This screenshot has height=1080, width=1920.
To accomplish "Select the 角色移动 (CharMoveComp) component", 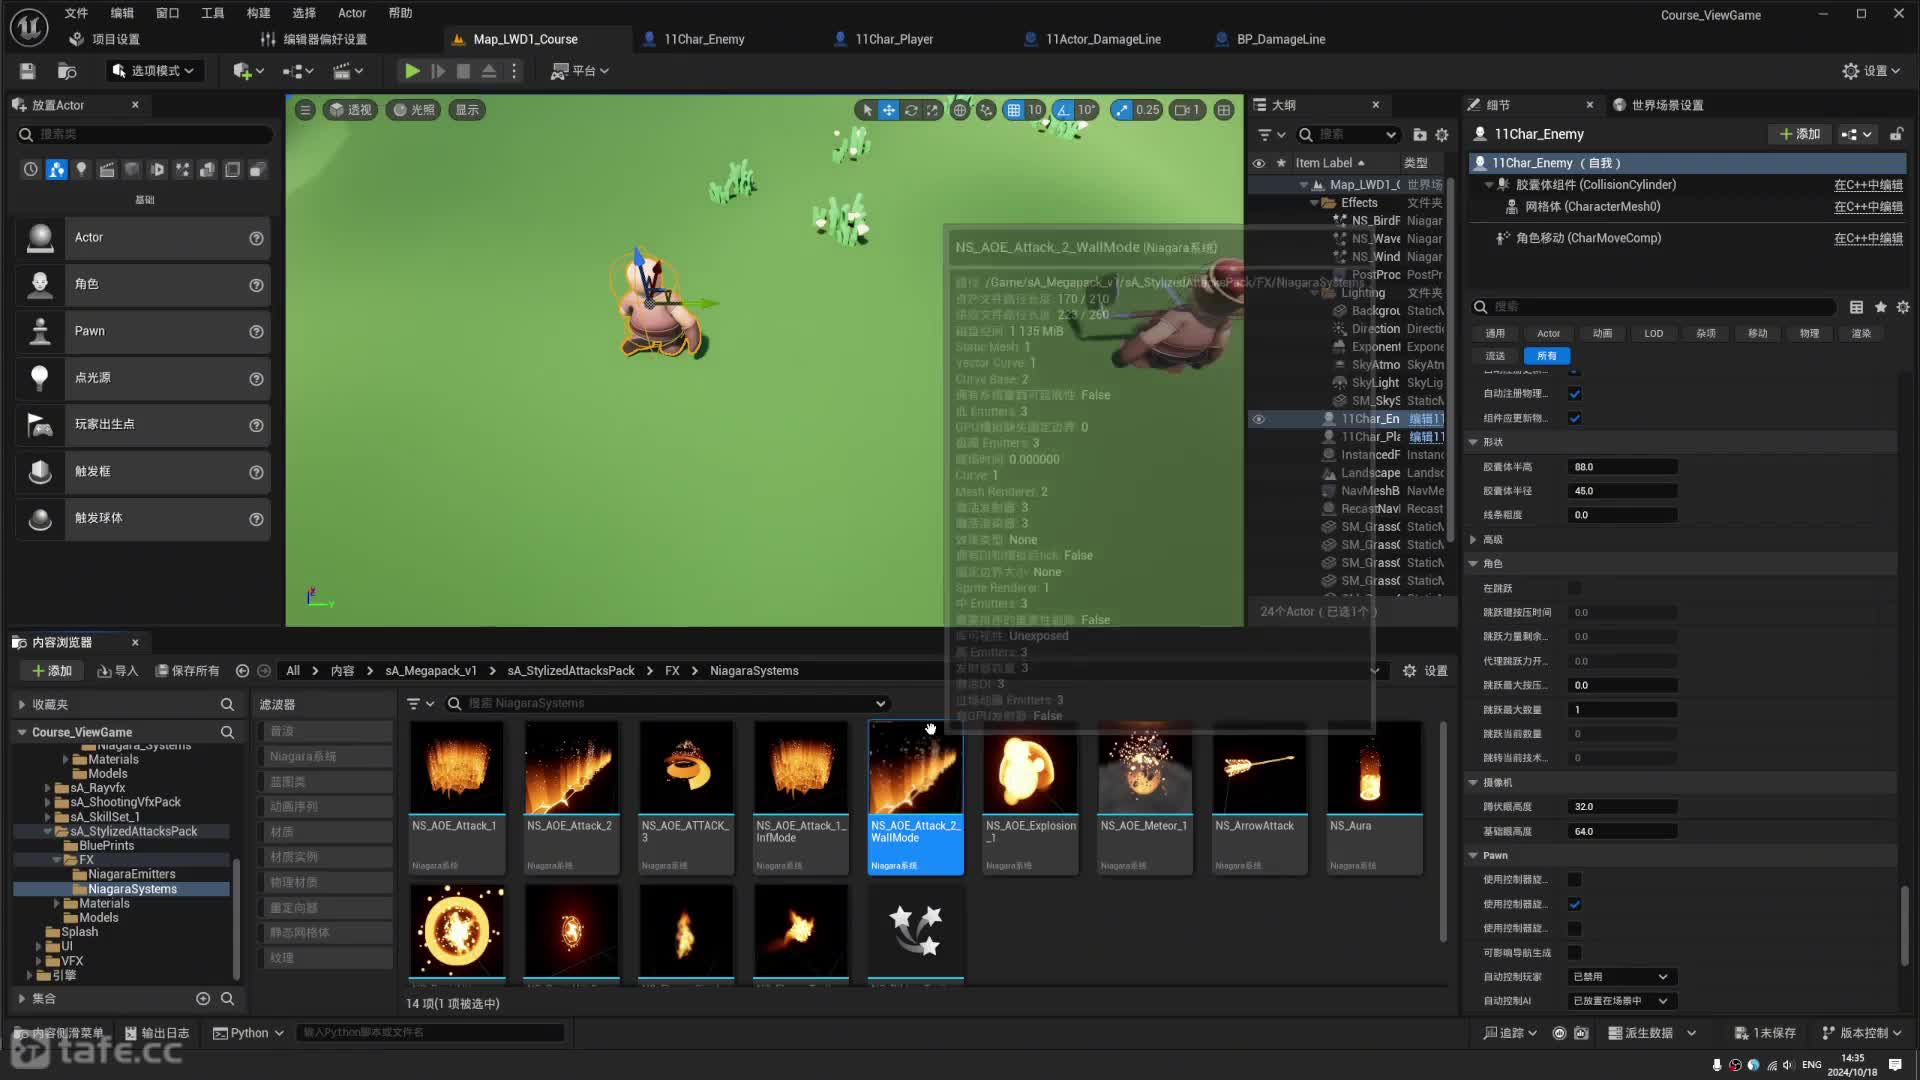I will (1588, 238).
